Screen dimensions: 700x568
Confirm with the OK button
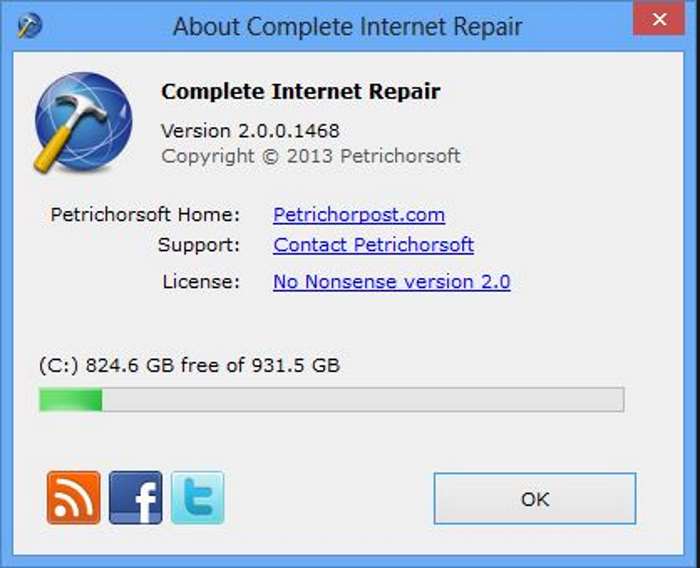[535, 498]
